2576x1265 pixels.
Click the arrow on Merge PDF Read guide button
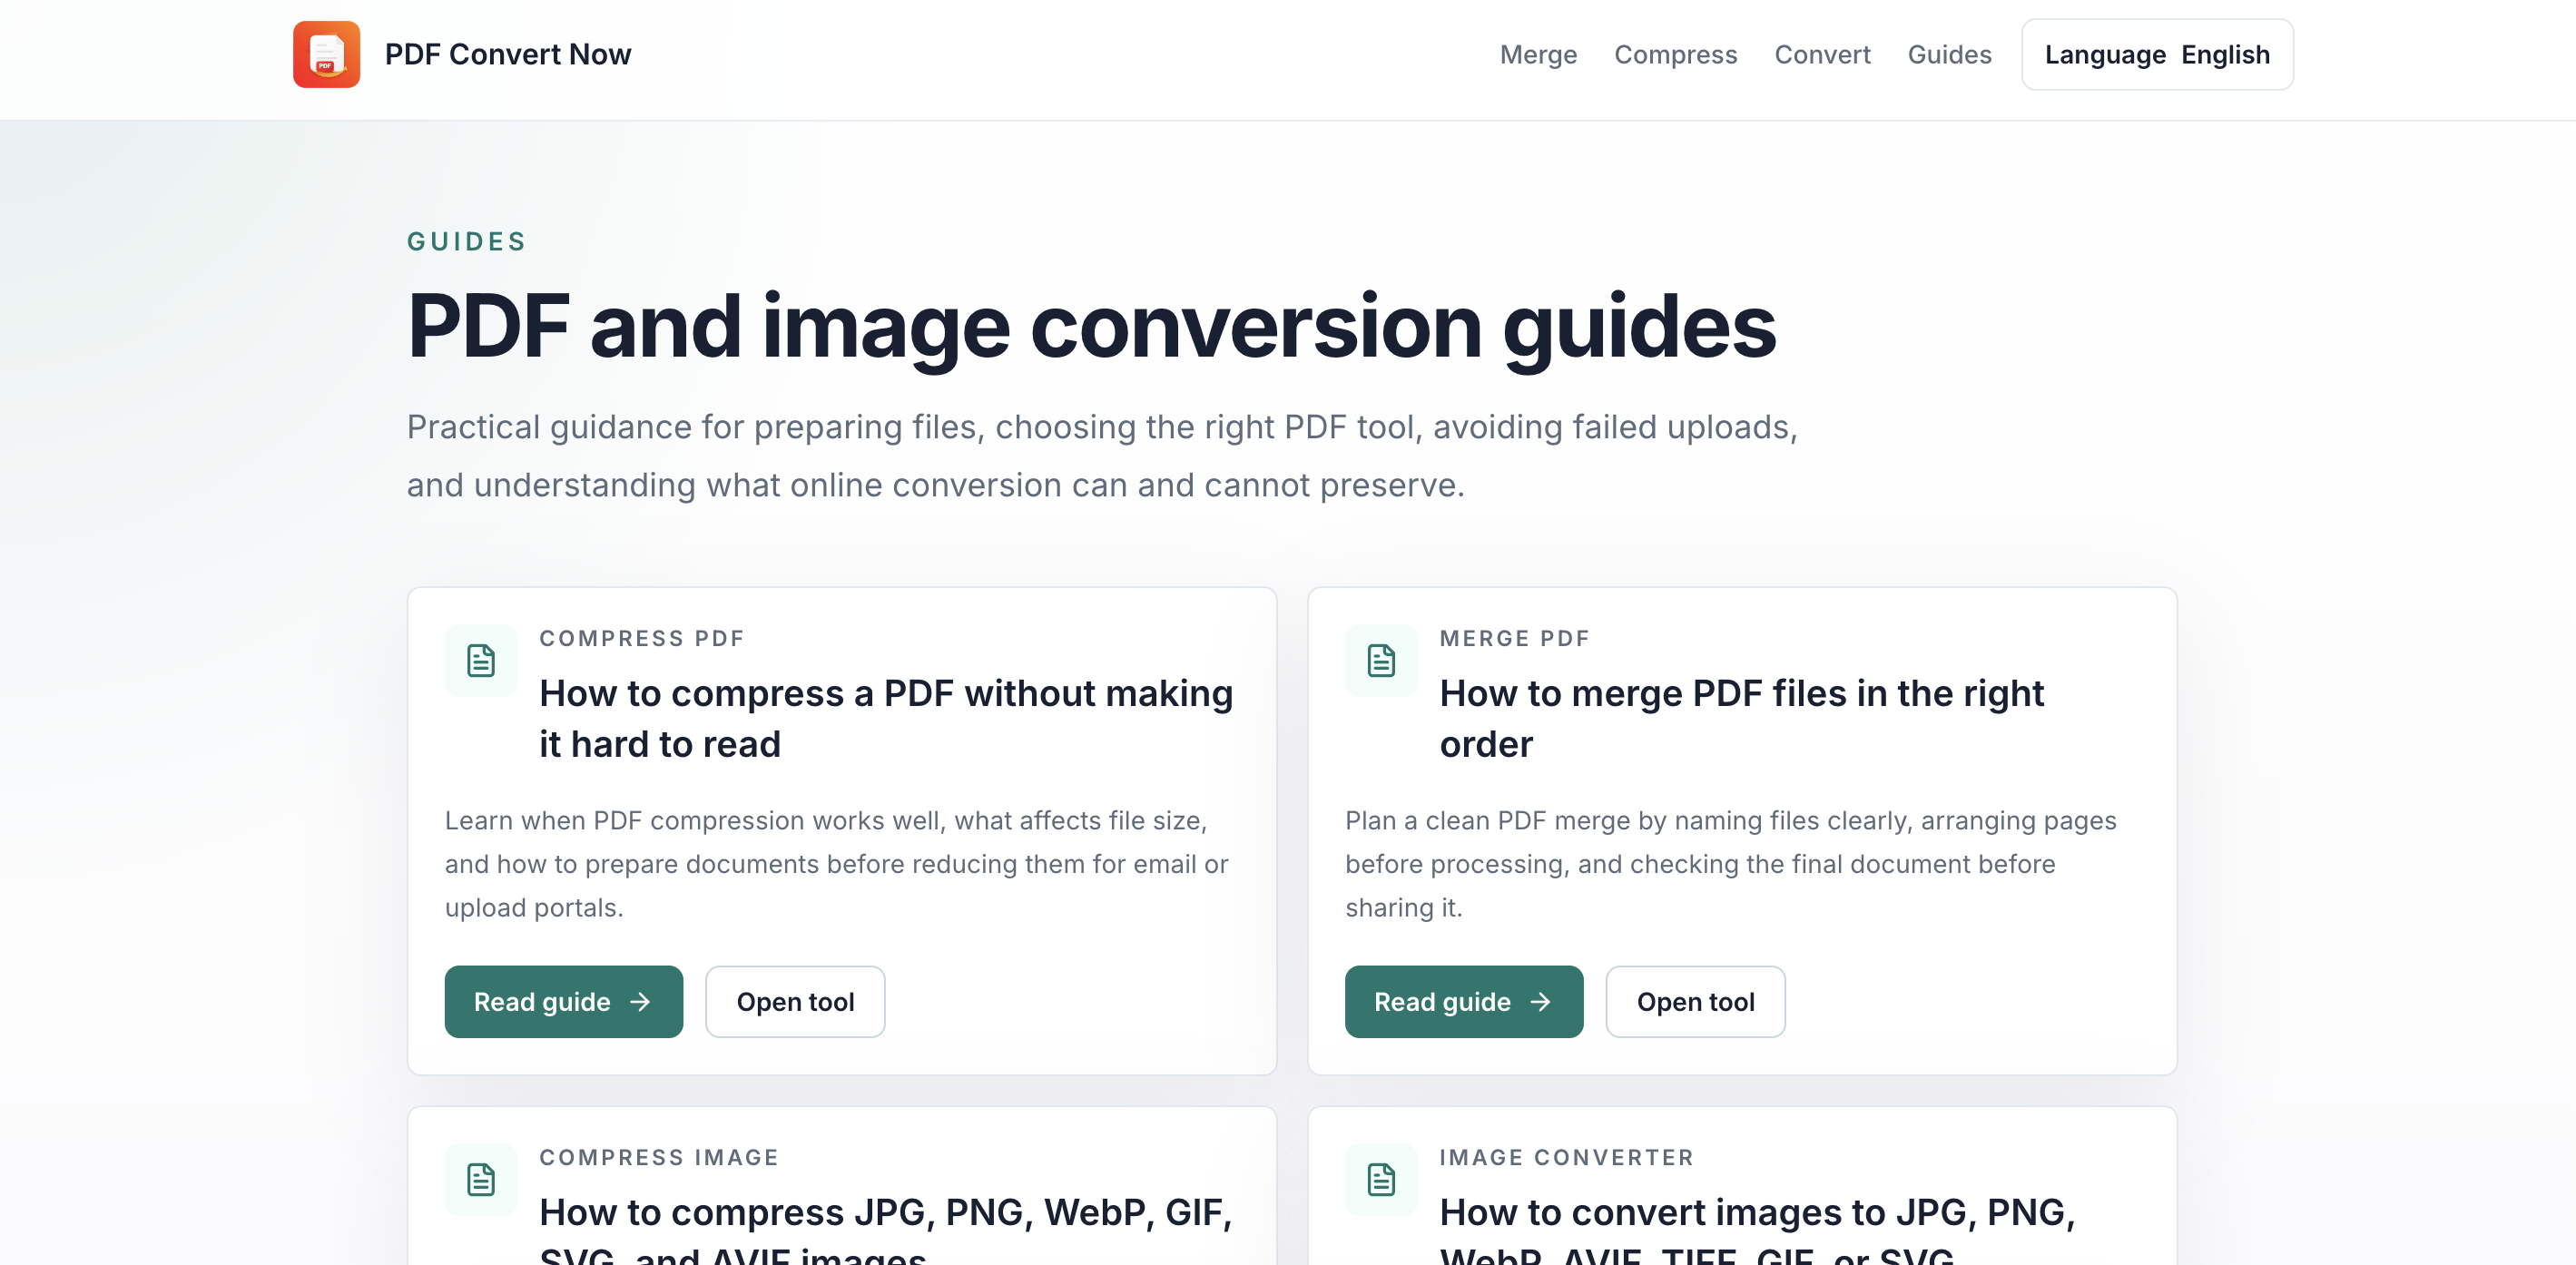tap(1541, 1002)
